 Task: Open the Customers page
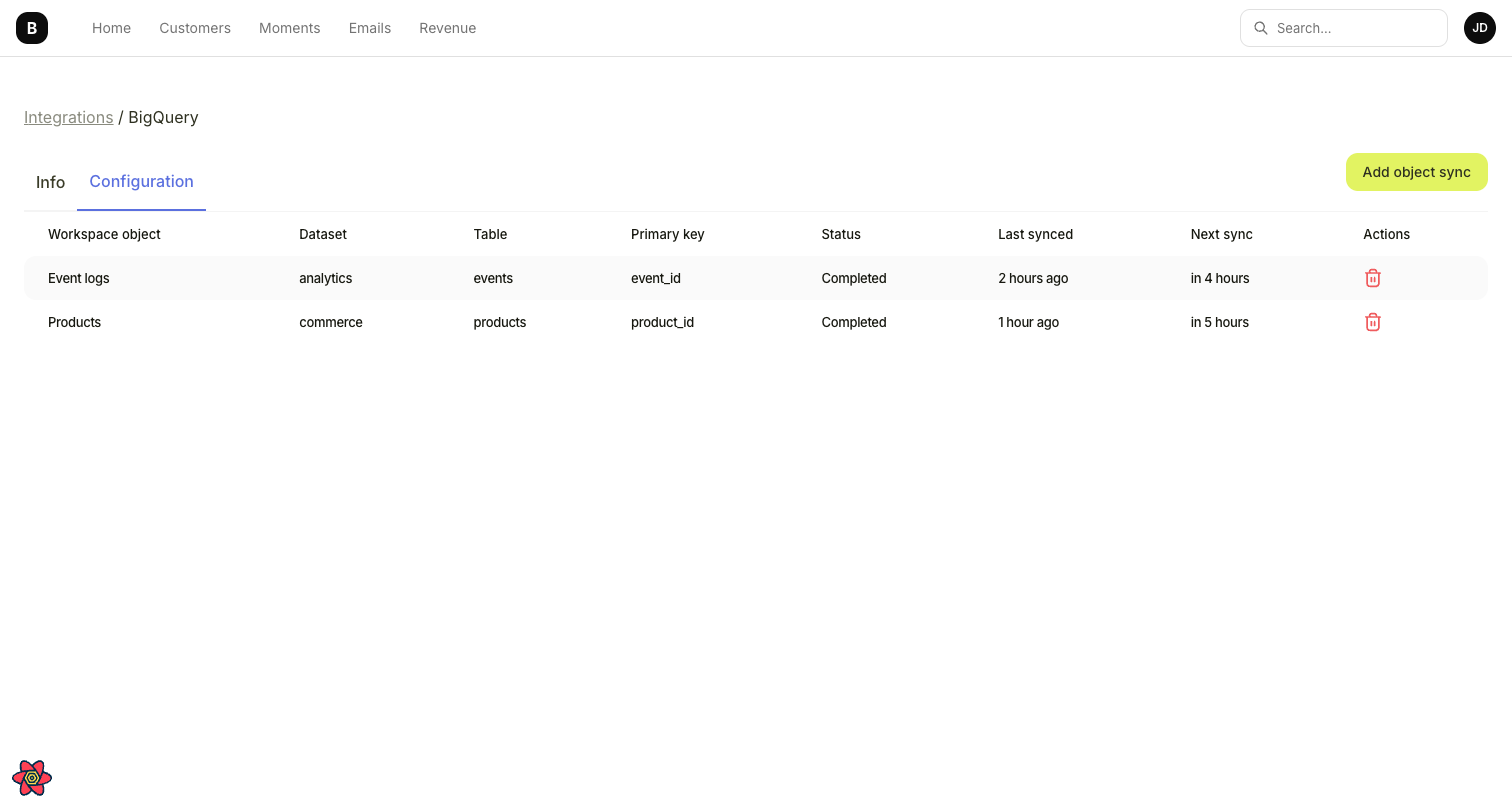pyautogui.click(x=194, y=27)
